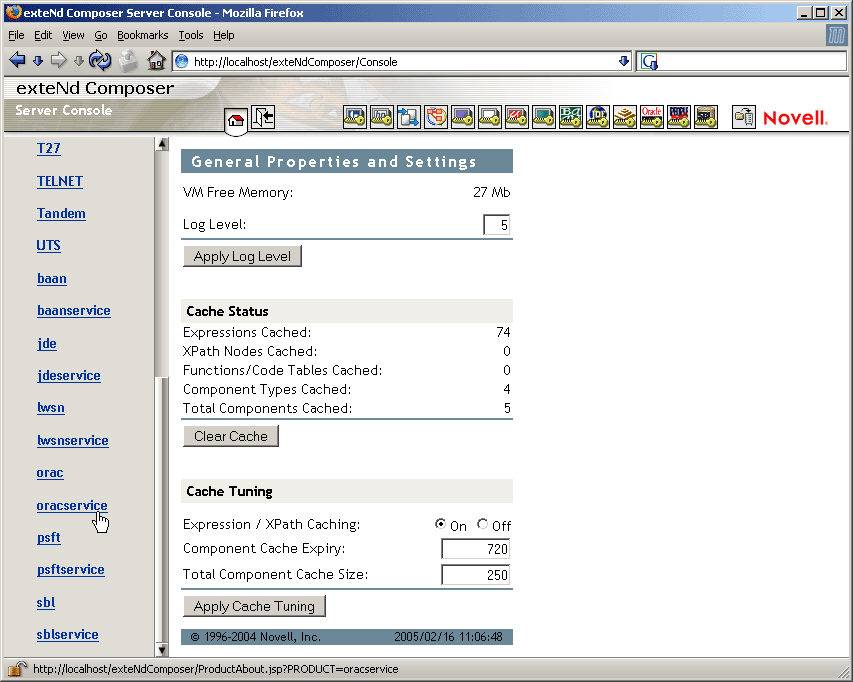Open the jdeservice link
853x682 pixels.
click(x=69, y=375)
